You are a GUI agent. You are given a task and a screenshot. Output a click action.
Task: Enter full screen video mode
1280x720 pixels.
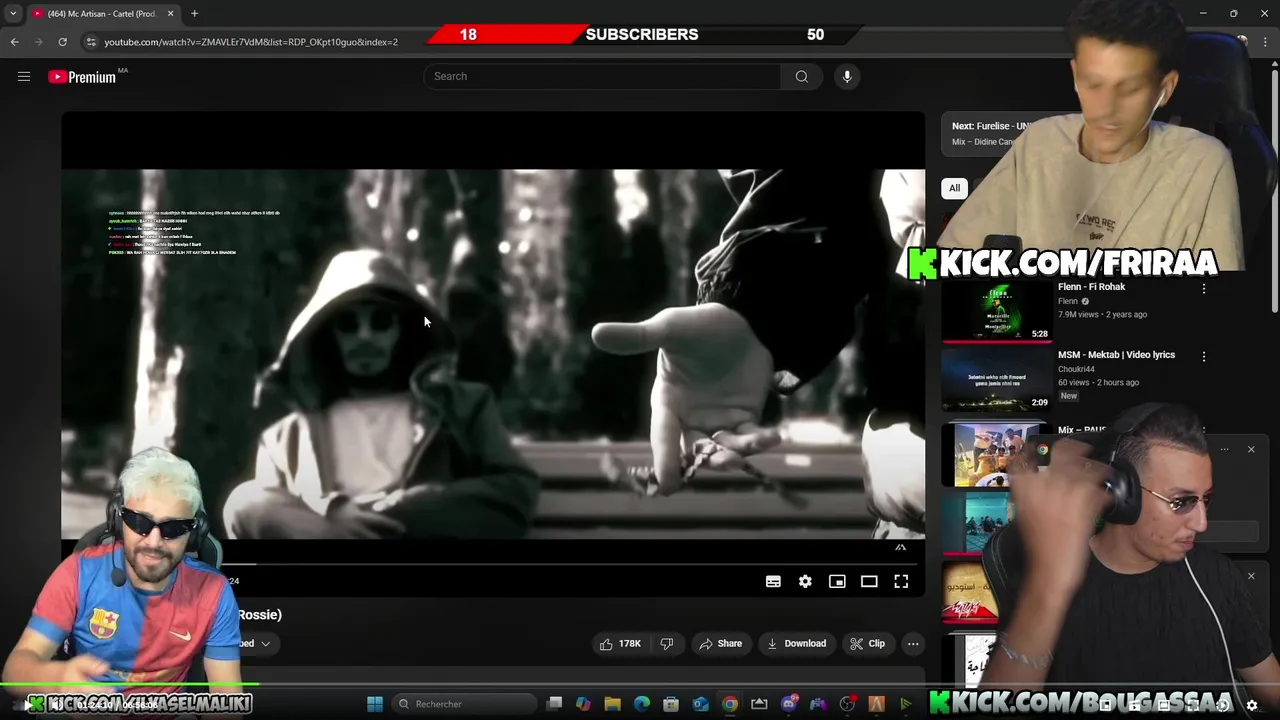click(x=901, y=581)
